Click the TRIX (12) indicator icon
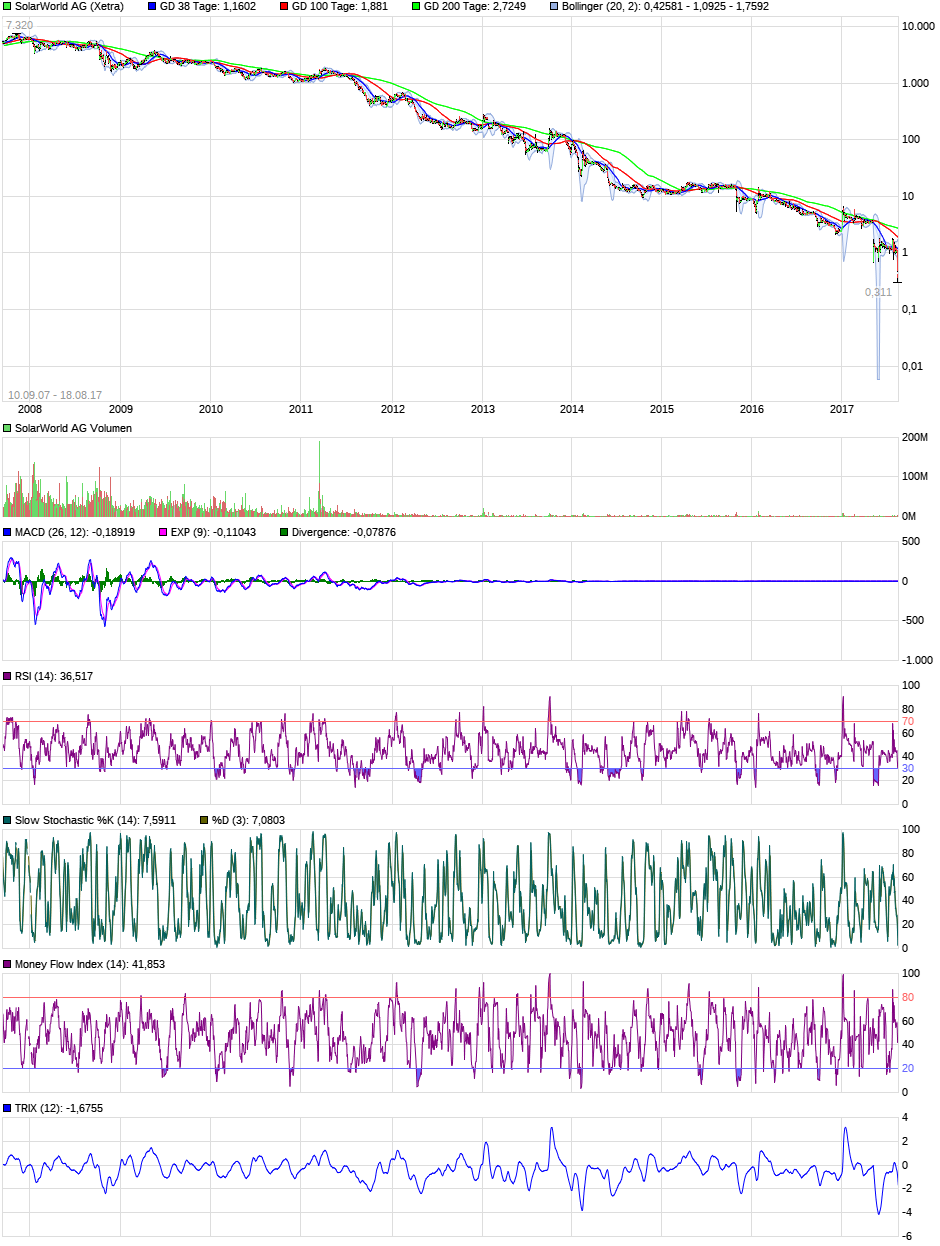Image resolution: width=940 pixels, height=1246 pixels. (8, 1108)
